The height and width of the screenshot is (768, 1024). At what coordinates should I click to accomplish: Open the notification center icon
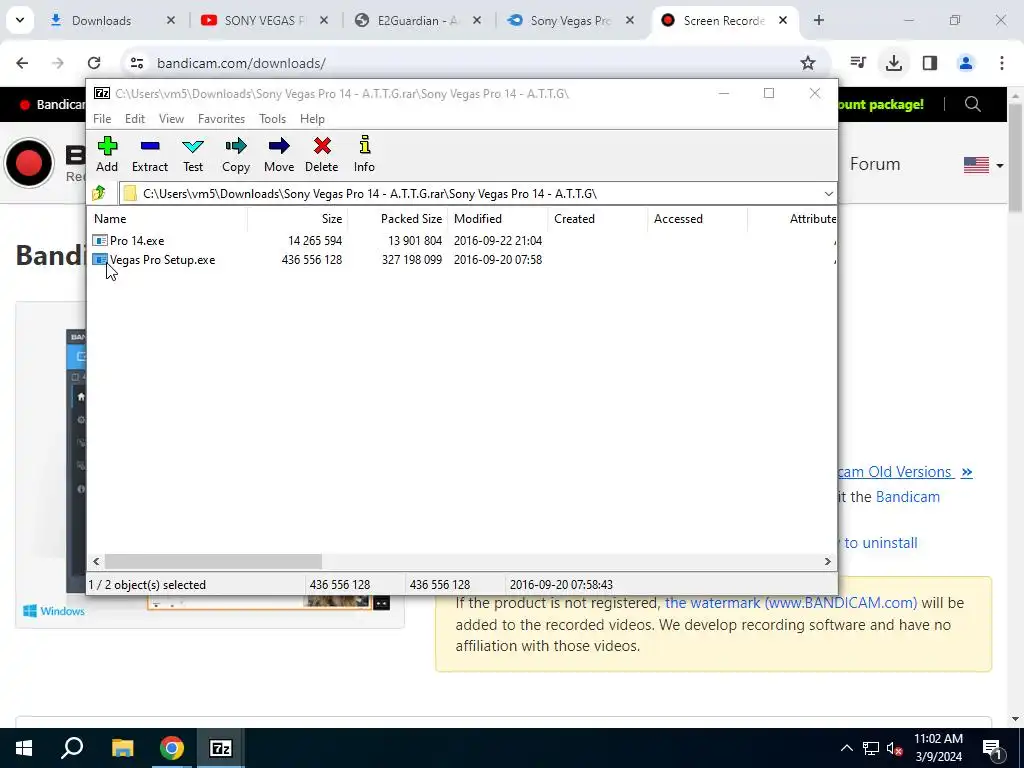(x=992, y=749)
